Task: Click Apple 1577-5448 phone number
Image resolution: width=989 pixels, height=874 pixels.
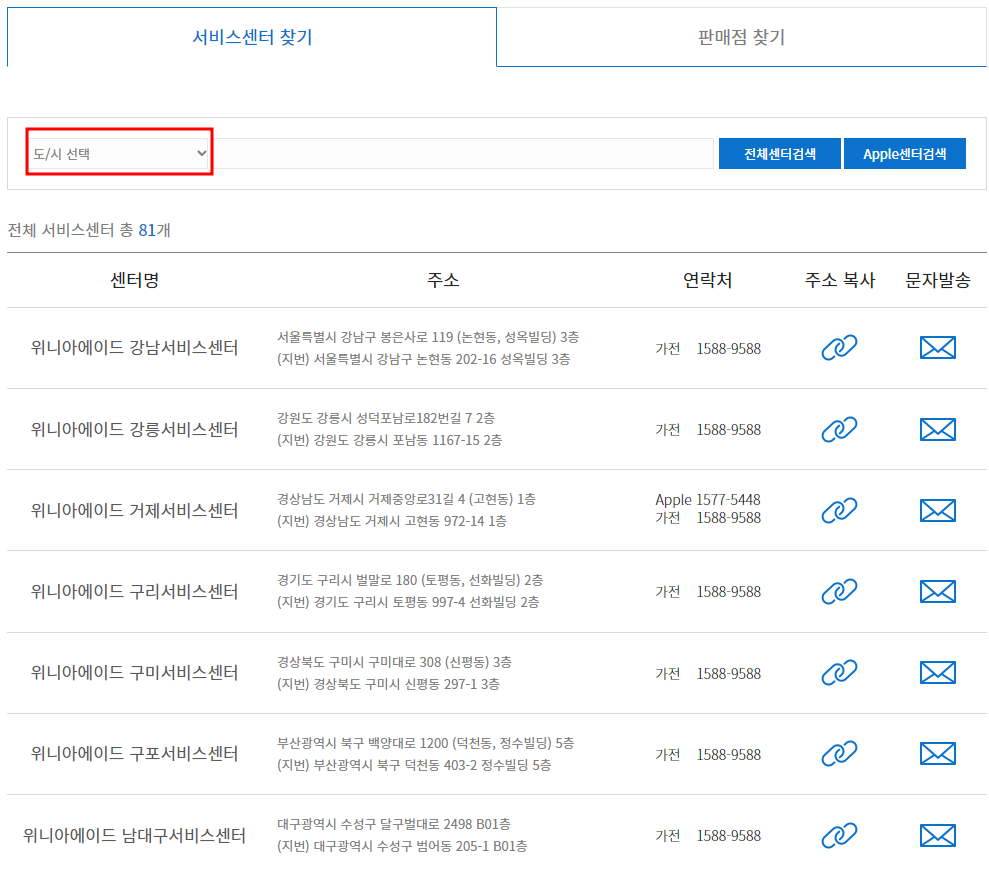Action: pyautogui.click(x=708, y=500)
